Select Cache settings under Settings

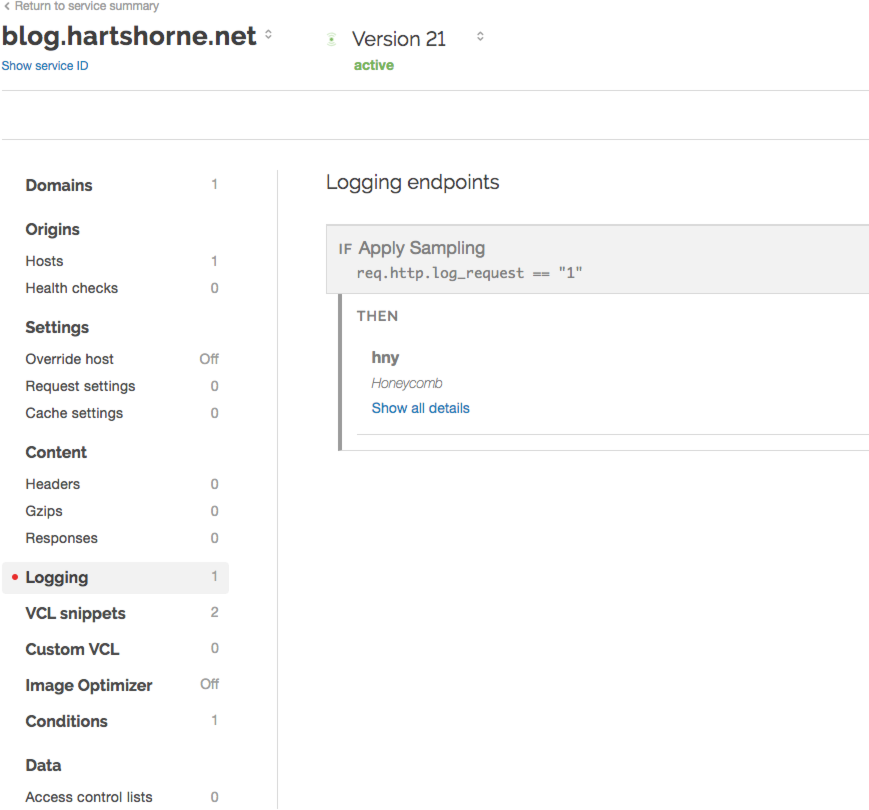point(74,413)
